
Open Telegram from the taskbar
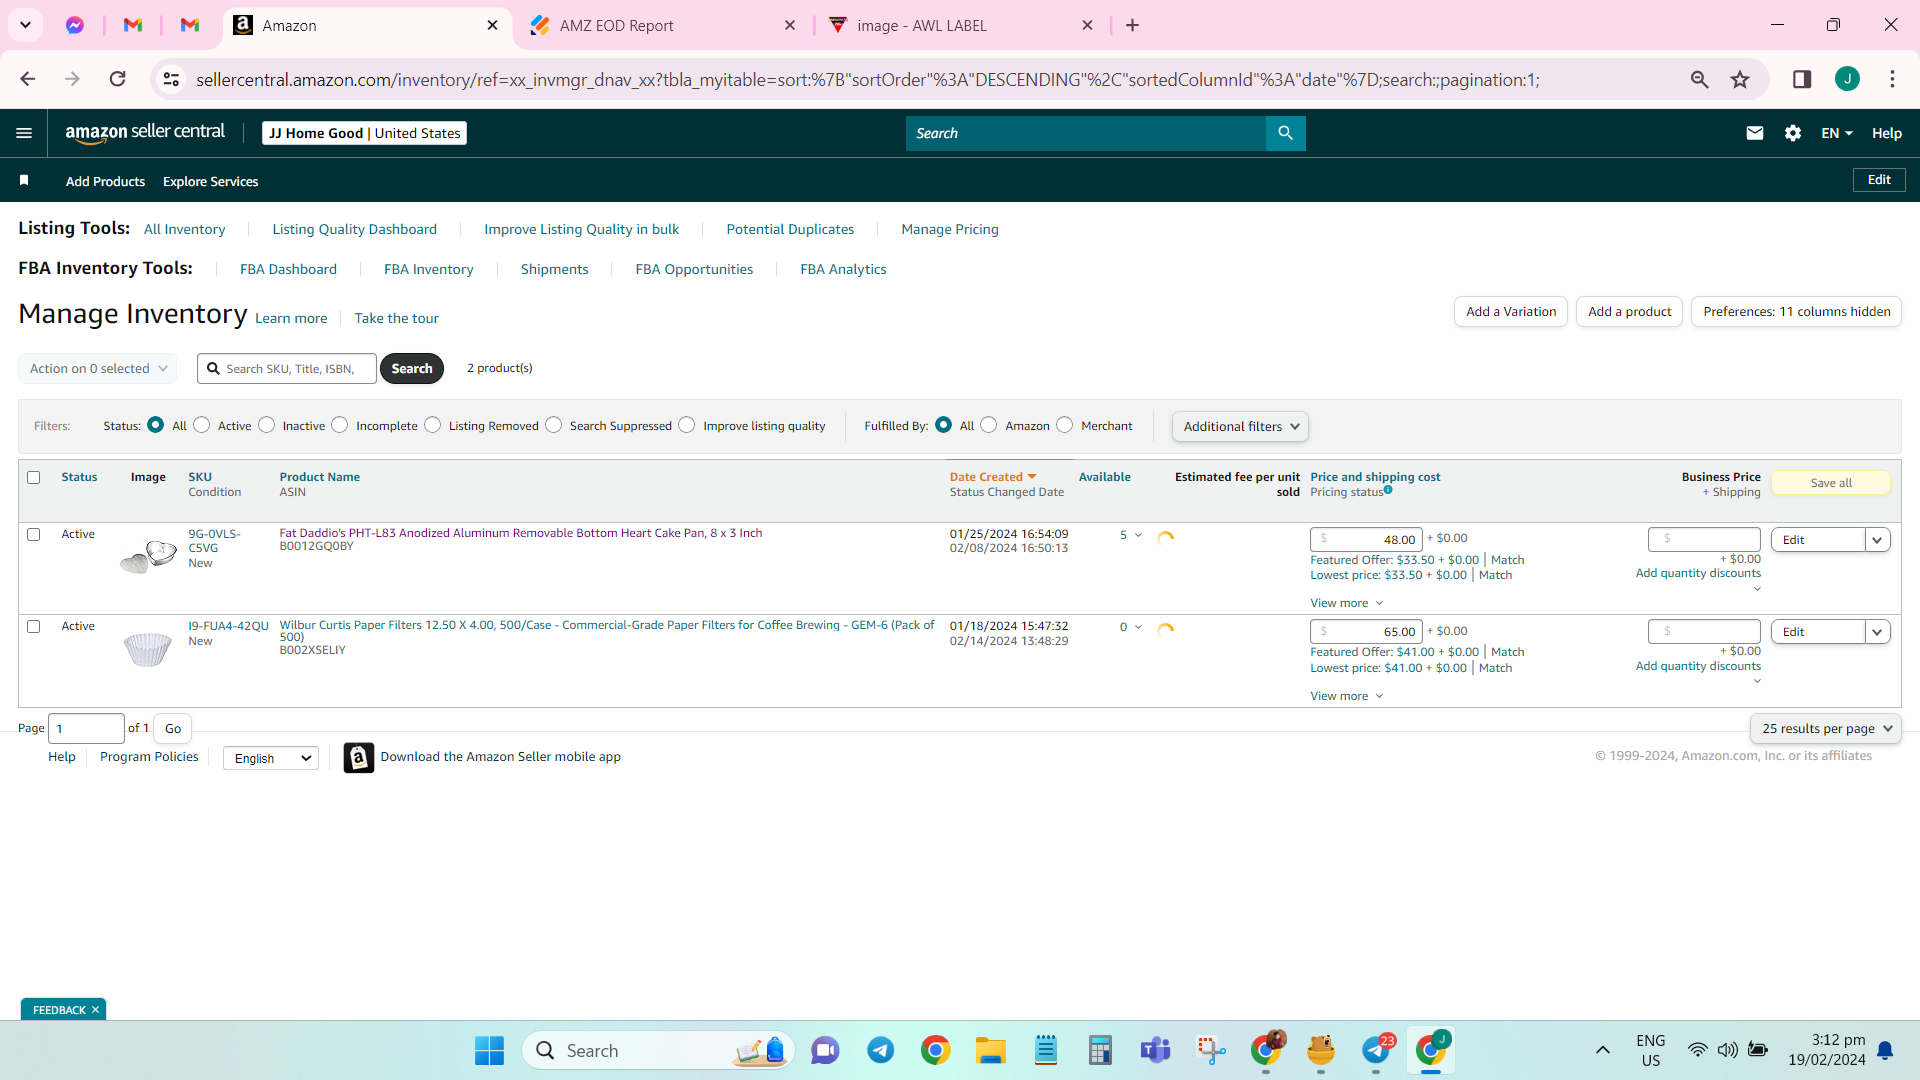[880, 1050]
